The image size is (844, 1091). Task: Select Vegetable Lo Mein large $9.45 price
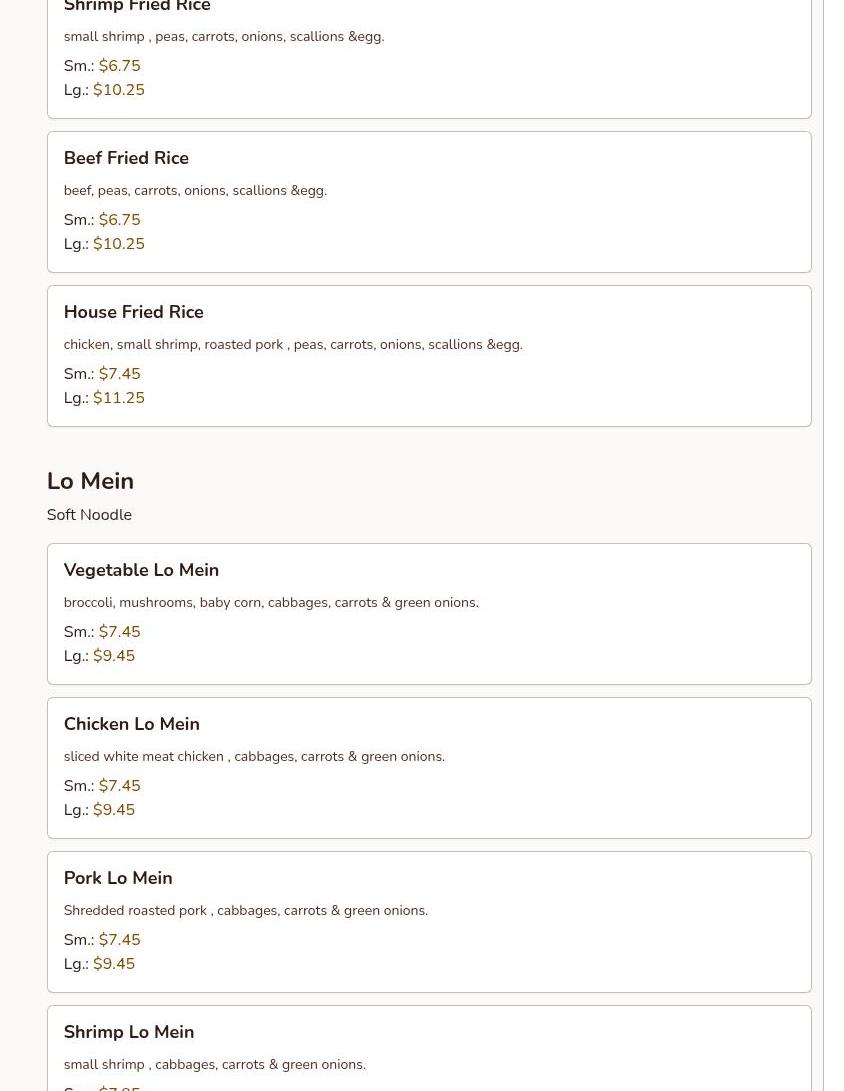[113, 656]
